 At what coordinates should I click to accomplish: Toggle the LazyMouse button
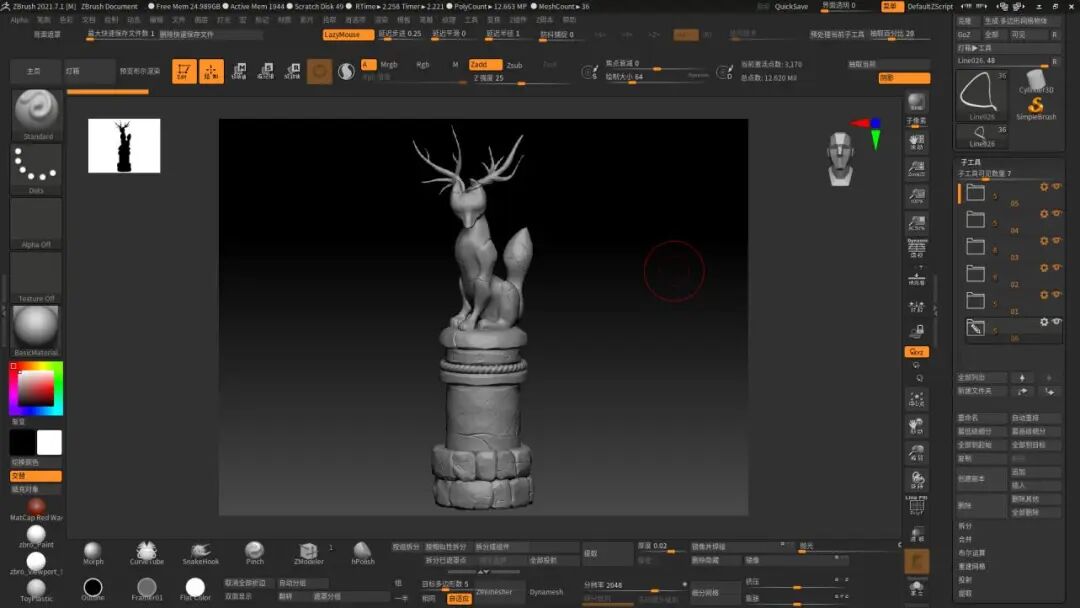[347, 34]
